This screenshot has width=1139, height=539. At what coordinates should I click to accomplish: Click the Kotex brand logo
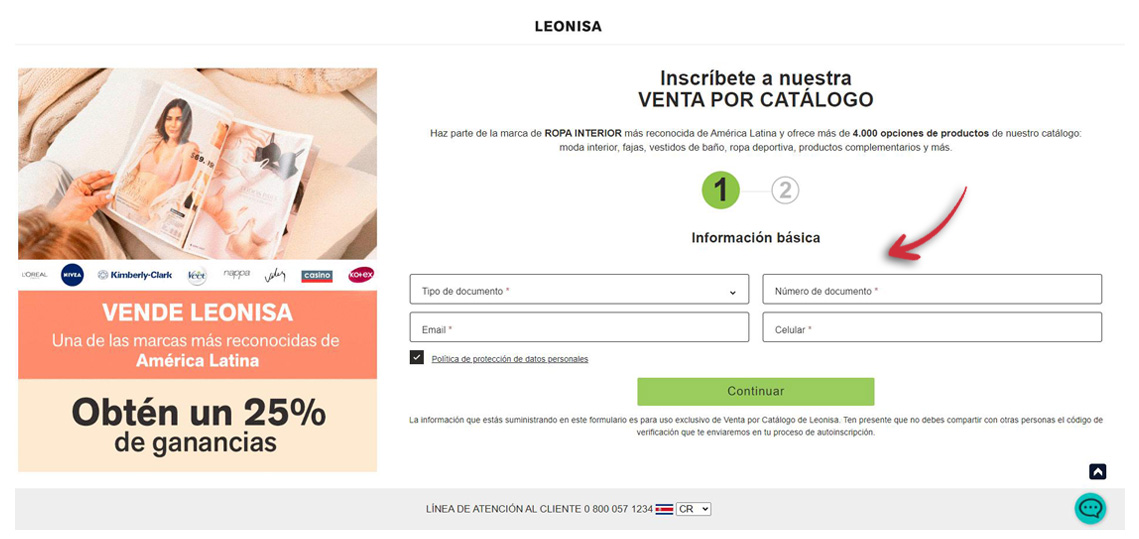click(x=361, y=275)
